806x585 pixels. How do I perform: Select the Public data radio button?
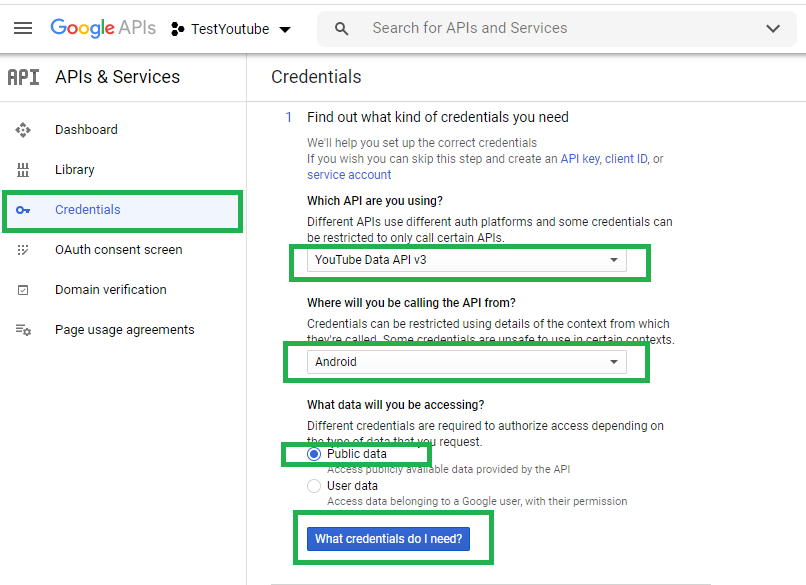pyautogui.click(x=314, y=454)
